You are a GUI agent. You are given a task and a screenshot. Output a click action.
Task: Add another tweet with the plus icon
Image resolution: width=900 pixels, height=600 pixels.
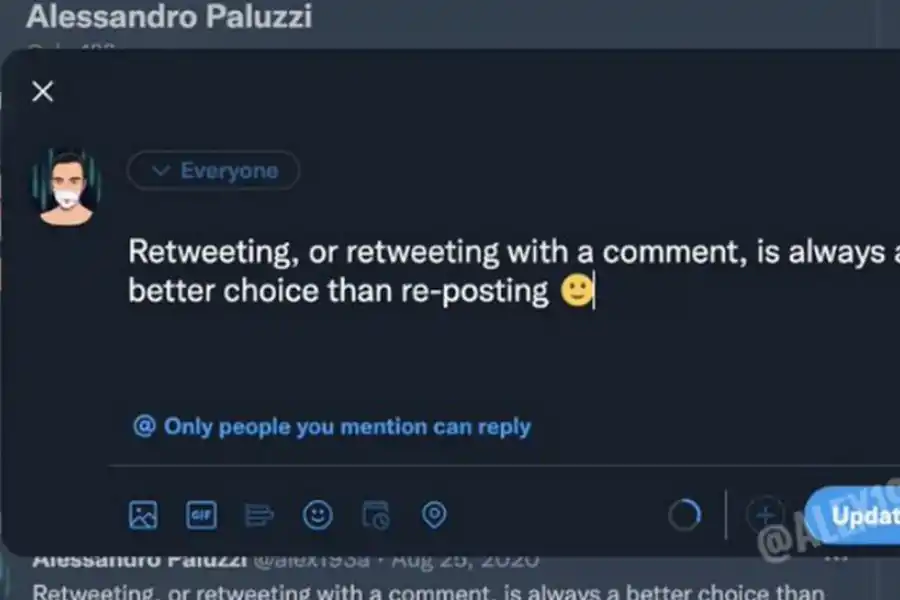click(765, 515)
